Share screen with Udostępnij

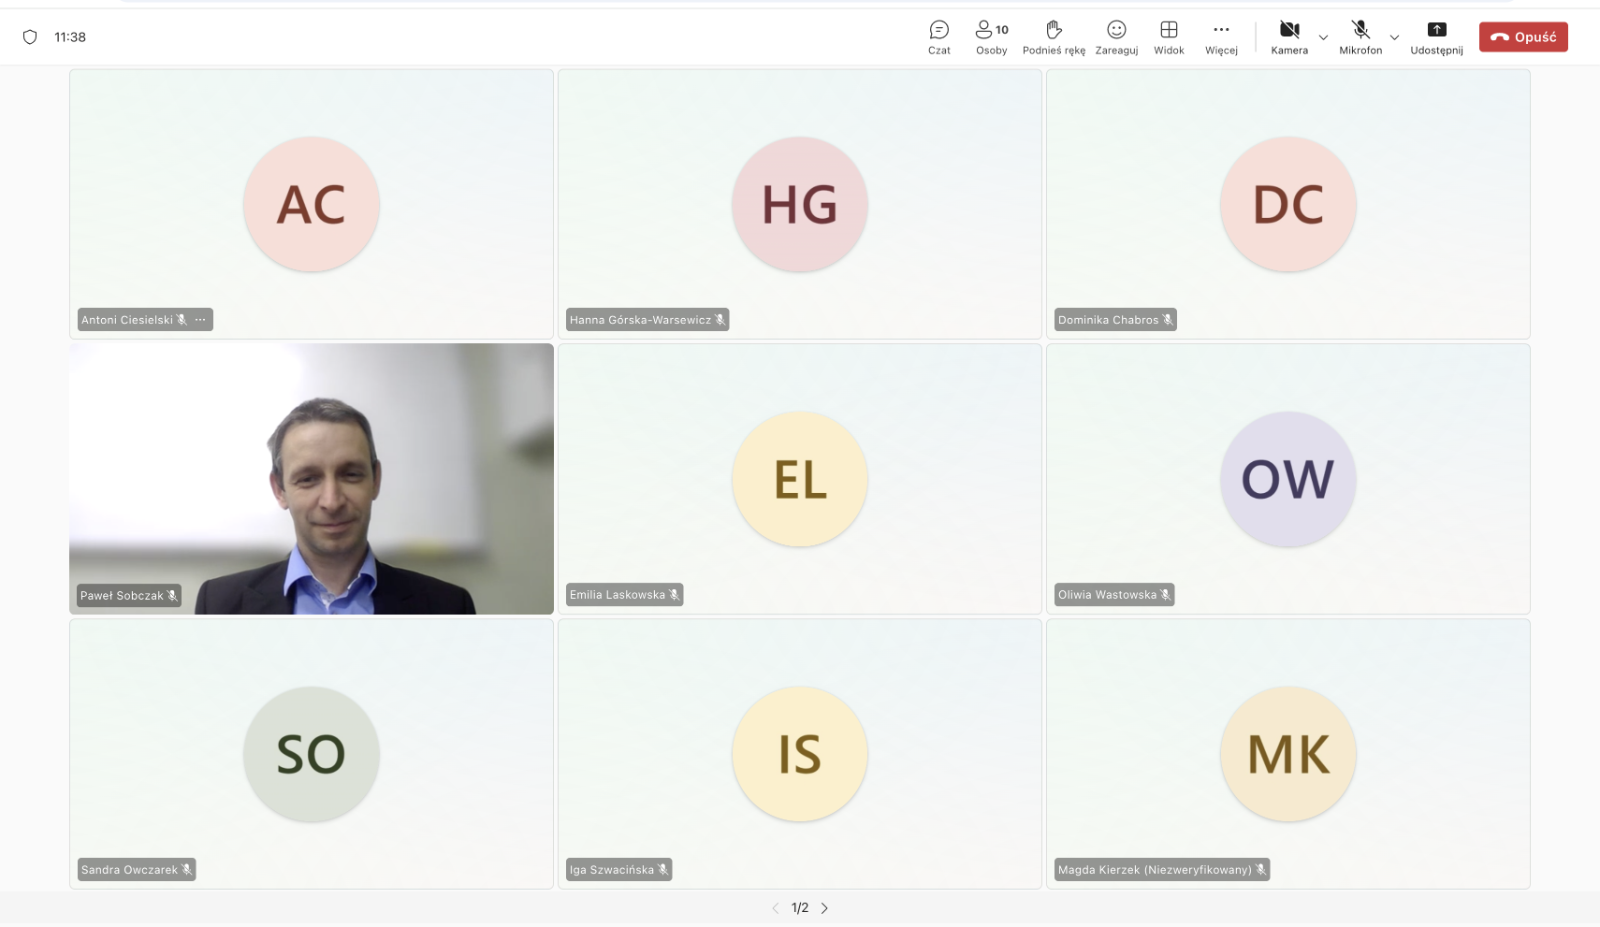tap(1436, 37)
